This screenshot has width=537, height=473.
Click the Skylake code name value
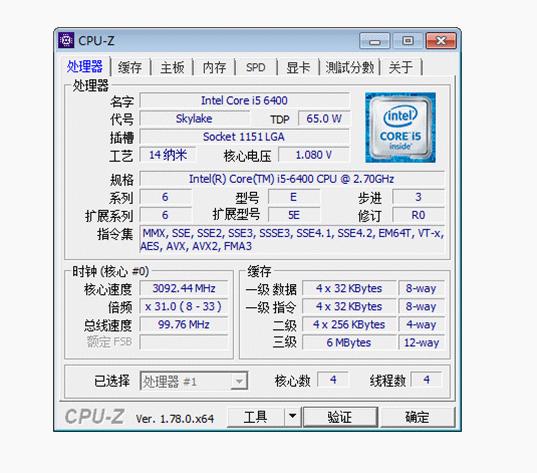[194, 119]
